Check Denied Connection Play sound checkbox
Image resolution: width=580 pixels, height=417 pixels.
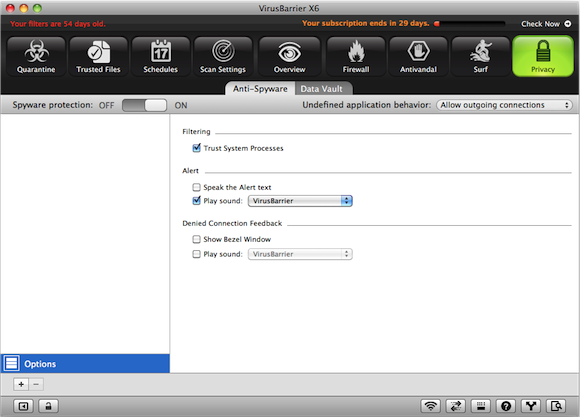pyautogui.click(x=196, y=254)
